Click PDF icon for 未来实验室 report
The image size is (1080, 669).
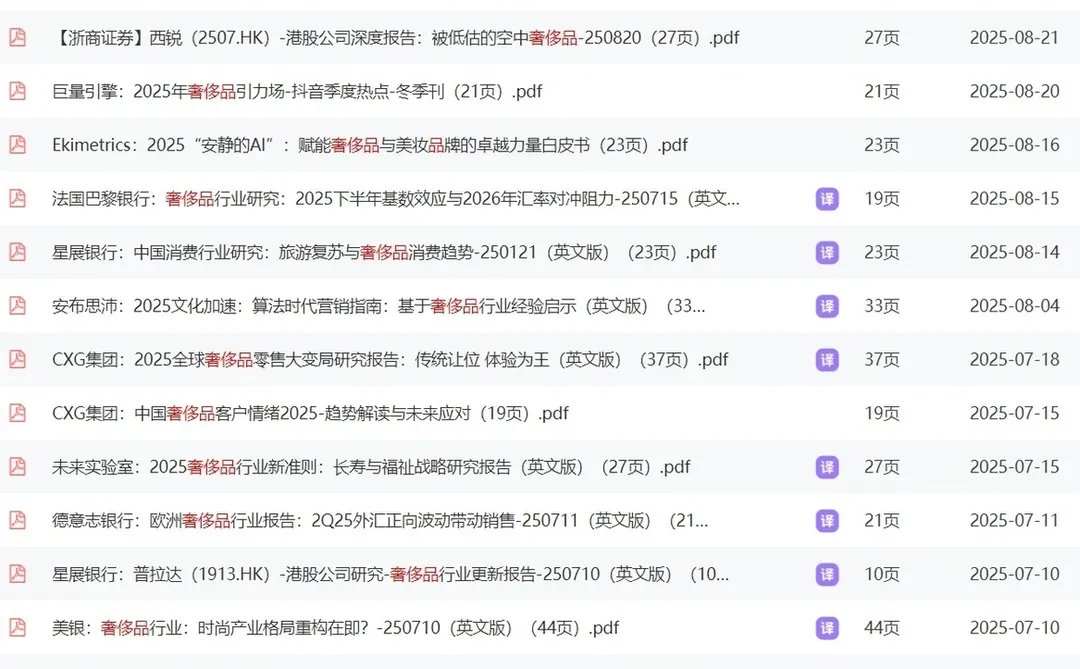point(17,466)
